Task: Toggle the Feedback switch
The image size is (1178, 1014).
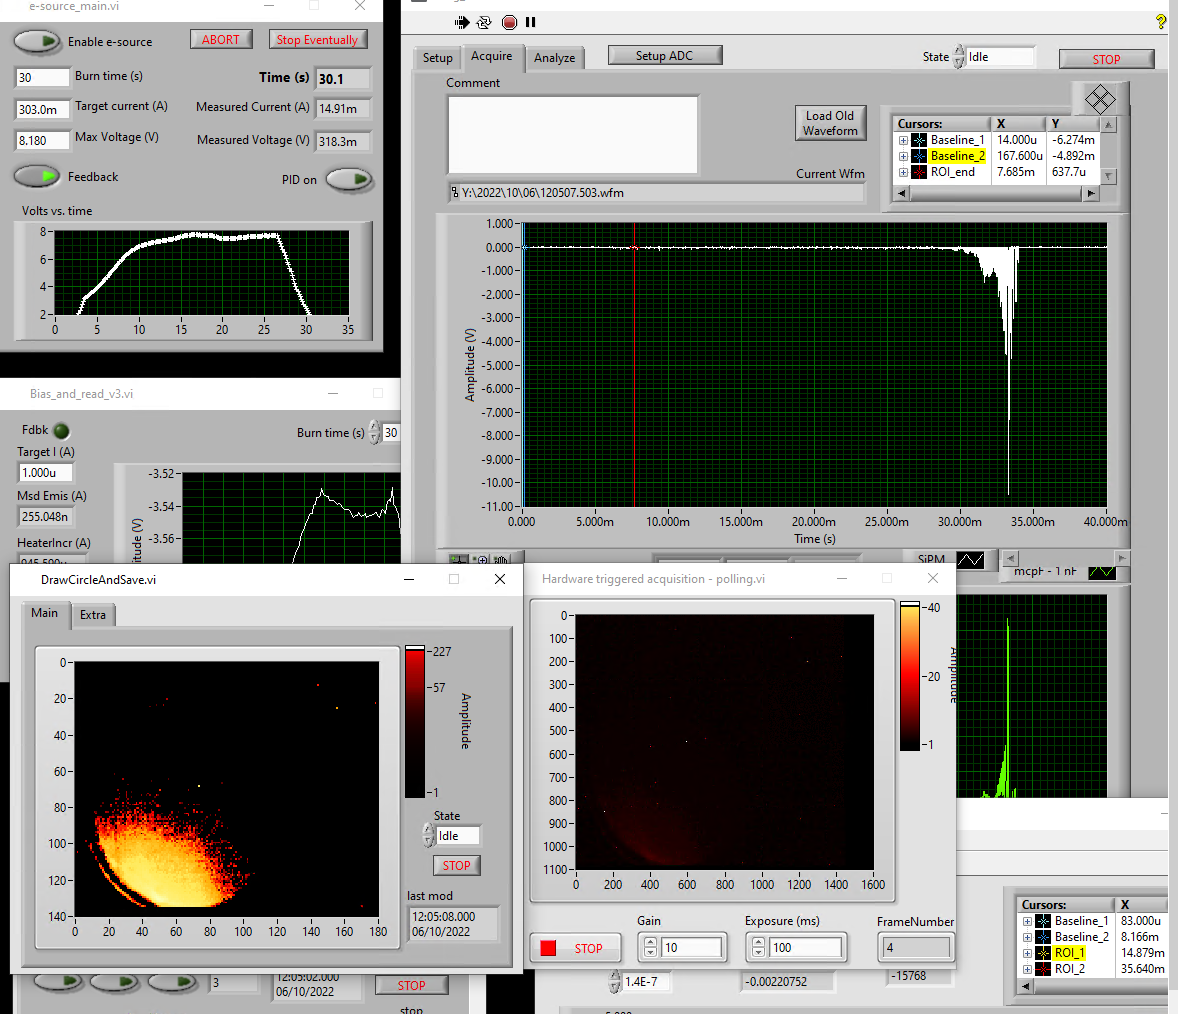Action: coord(37,177)
